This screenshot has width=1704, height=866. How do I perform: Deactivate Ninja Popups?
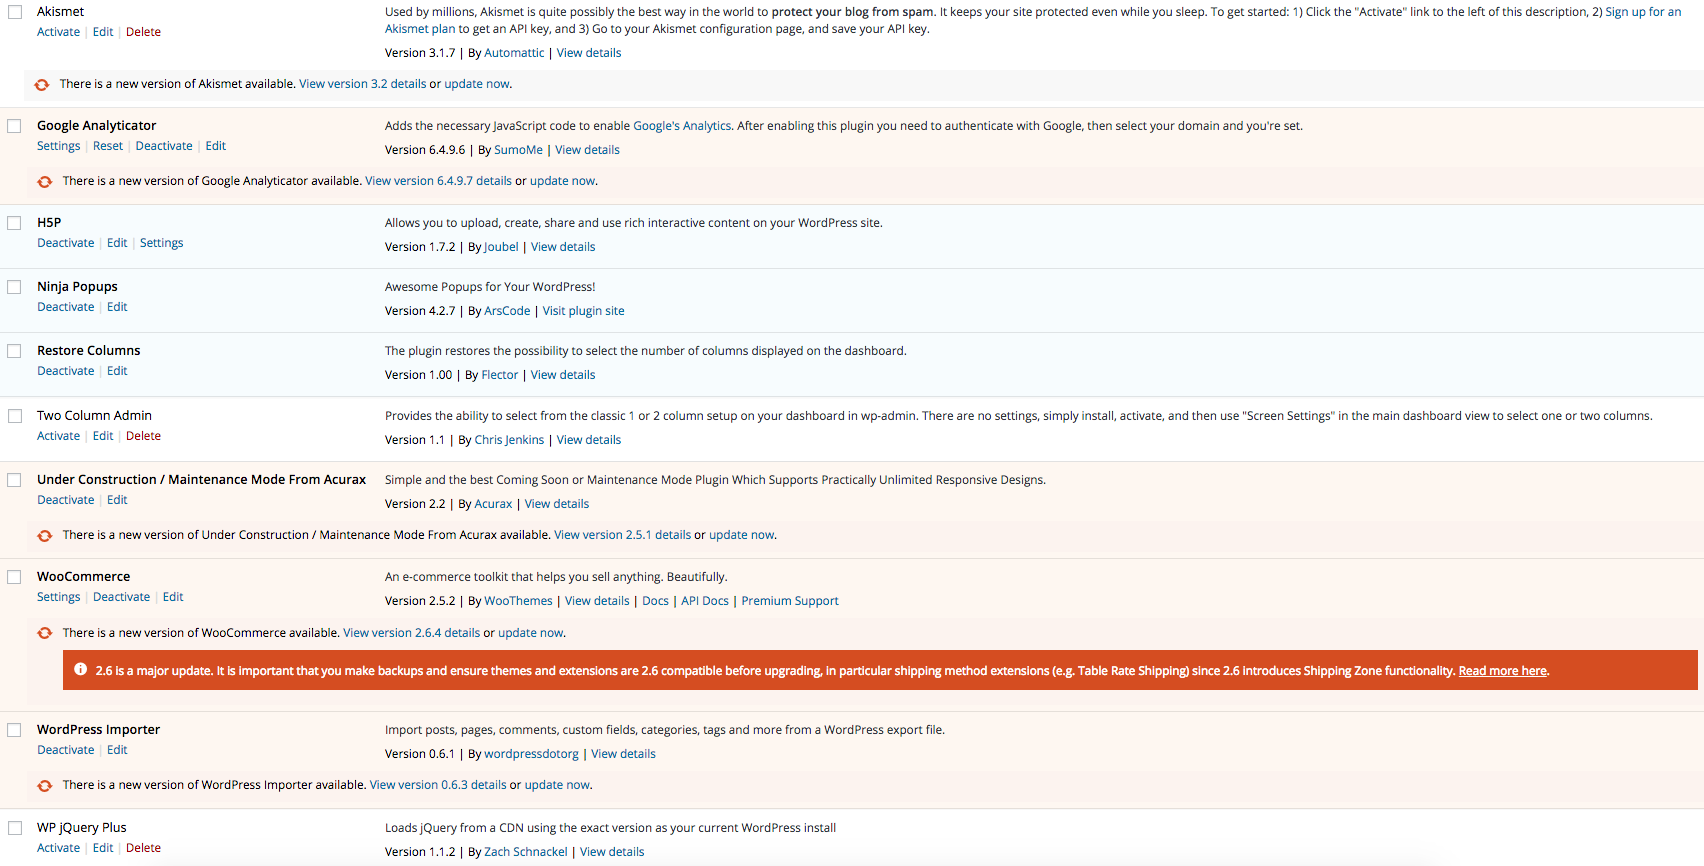point(65,307)
